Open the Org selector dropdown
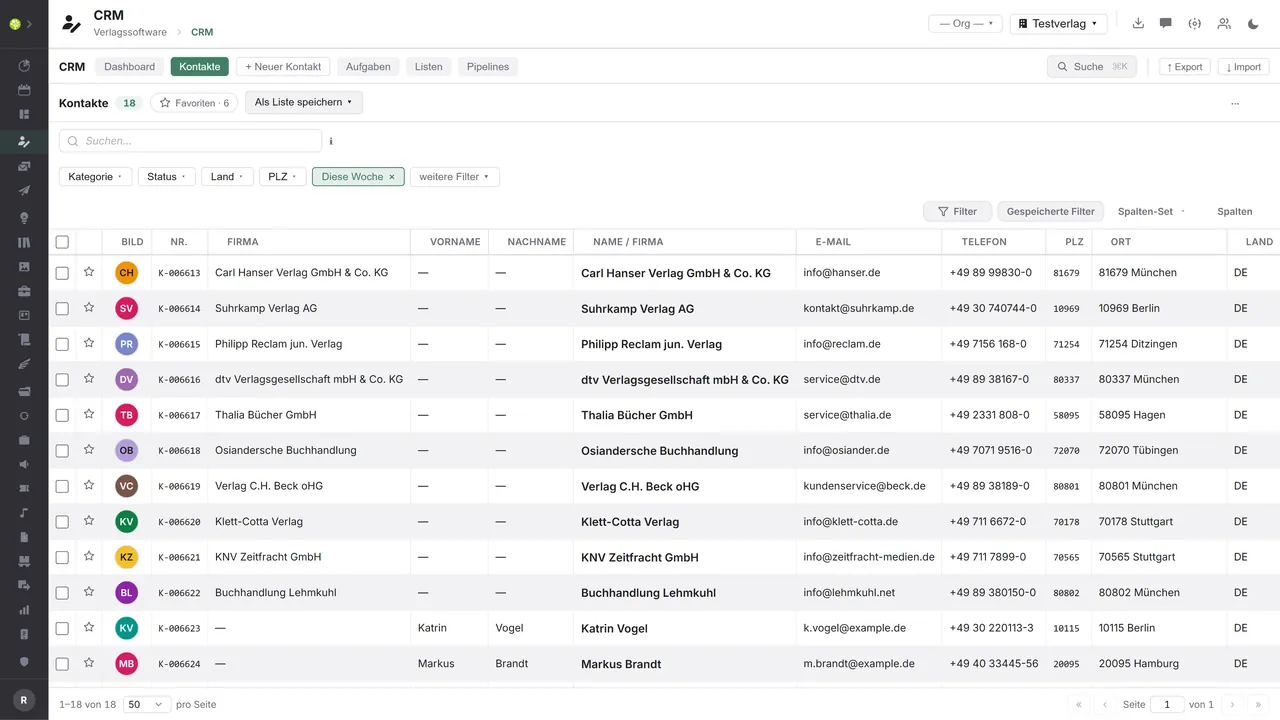 pyautogui.click(x=966, y=23)
